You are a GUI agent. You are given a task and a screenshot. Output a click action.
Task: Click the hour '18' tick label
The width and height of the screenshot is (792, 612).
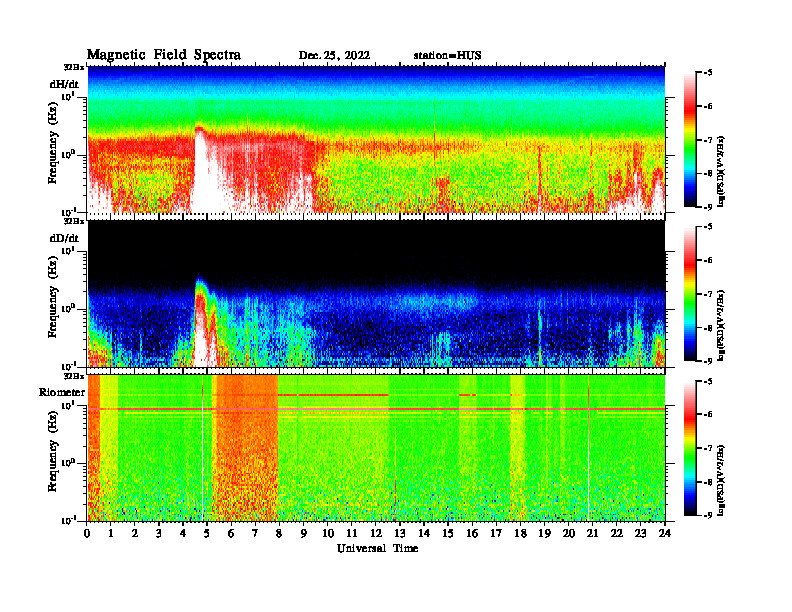click(x=520, y=533)
